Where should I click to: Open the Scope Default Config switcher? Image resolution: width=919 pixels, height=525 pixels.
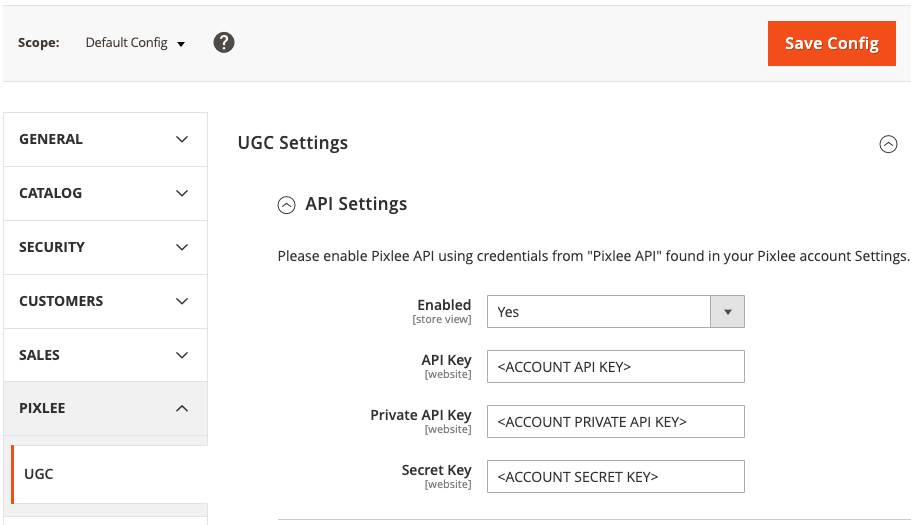tap(135, 43)
